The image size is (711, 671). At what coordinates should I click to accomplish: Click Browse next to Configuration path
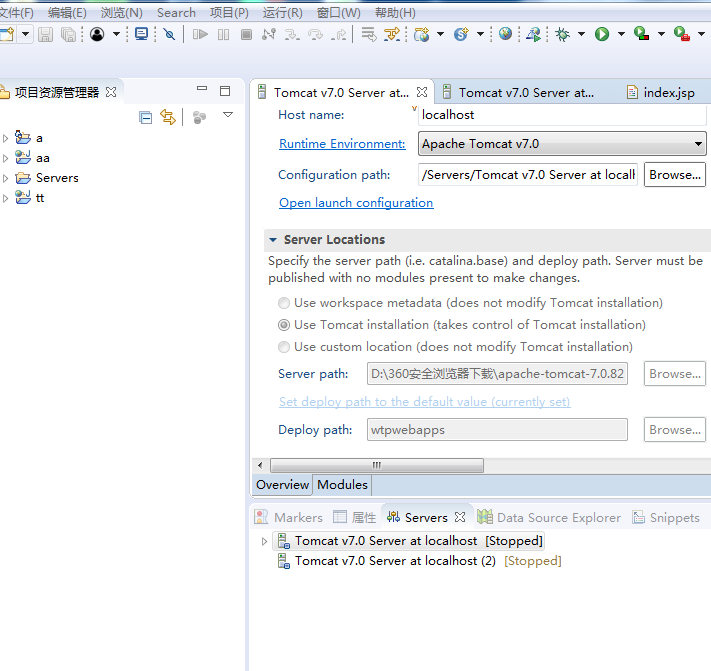675,175
